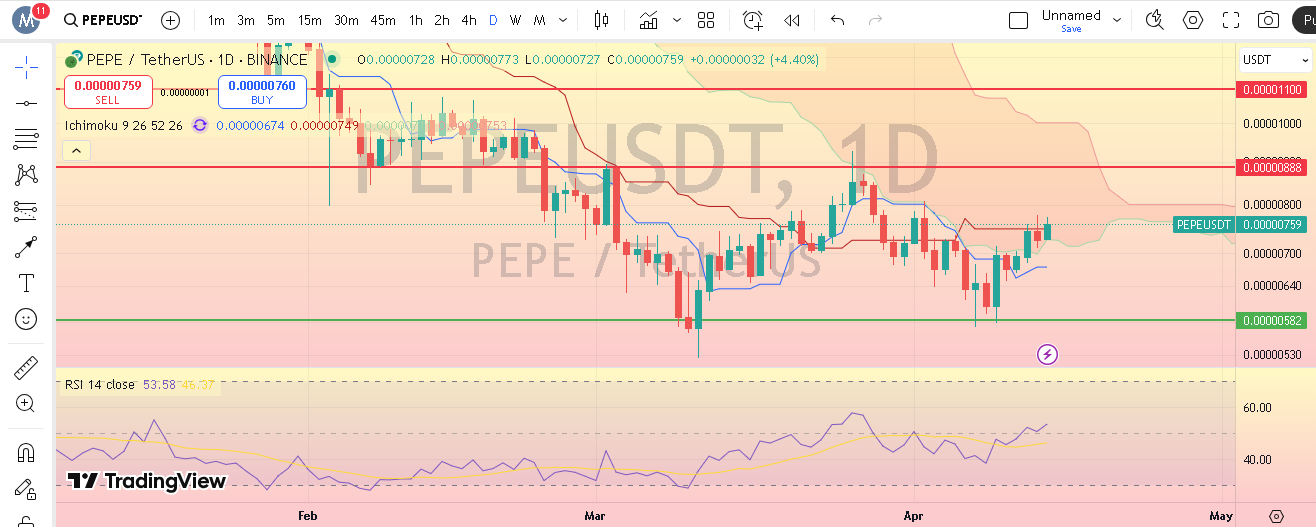Expand the favorite indicators dropdown arrow
The width and height of the screenshot is (1316, 527).
[x=677, y=20]
